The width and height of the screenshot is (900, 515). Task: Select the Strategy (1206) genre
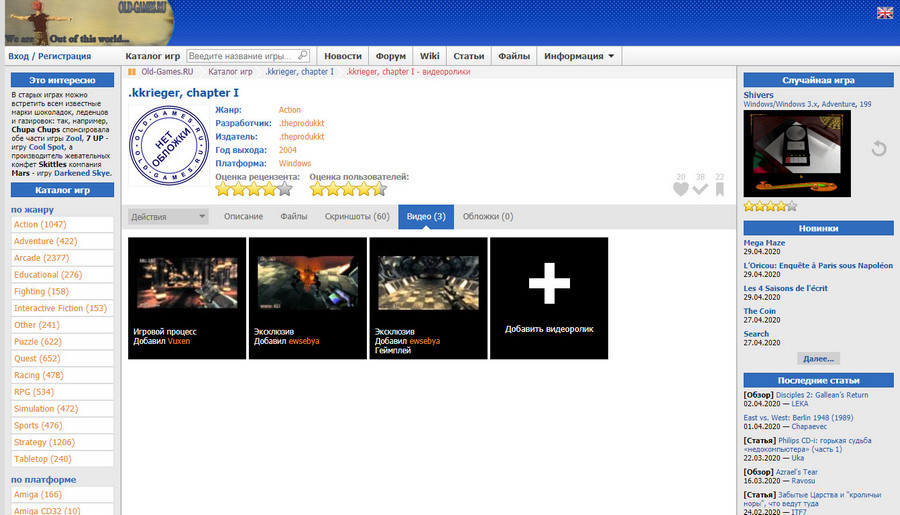pos(62,442)
